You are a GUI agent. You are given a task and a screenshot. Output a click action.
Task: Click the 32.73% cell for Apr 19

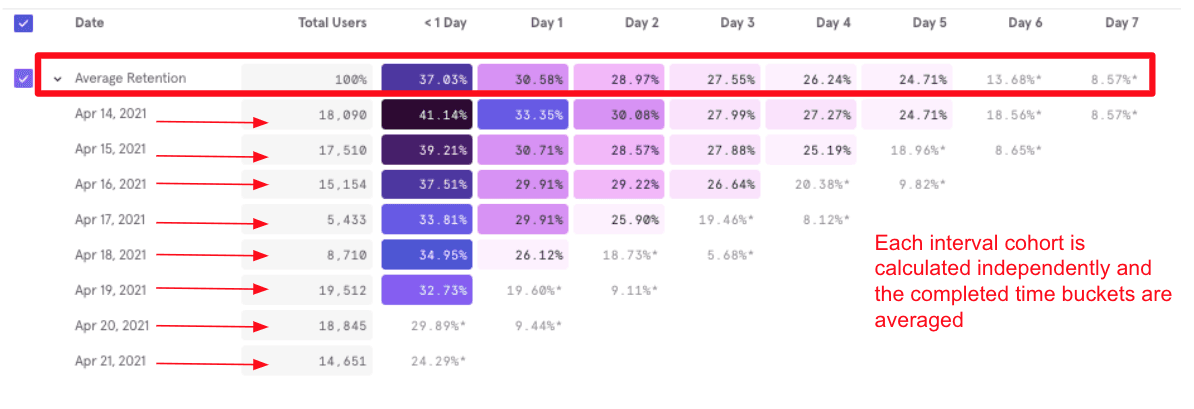(x=427, y=290)
